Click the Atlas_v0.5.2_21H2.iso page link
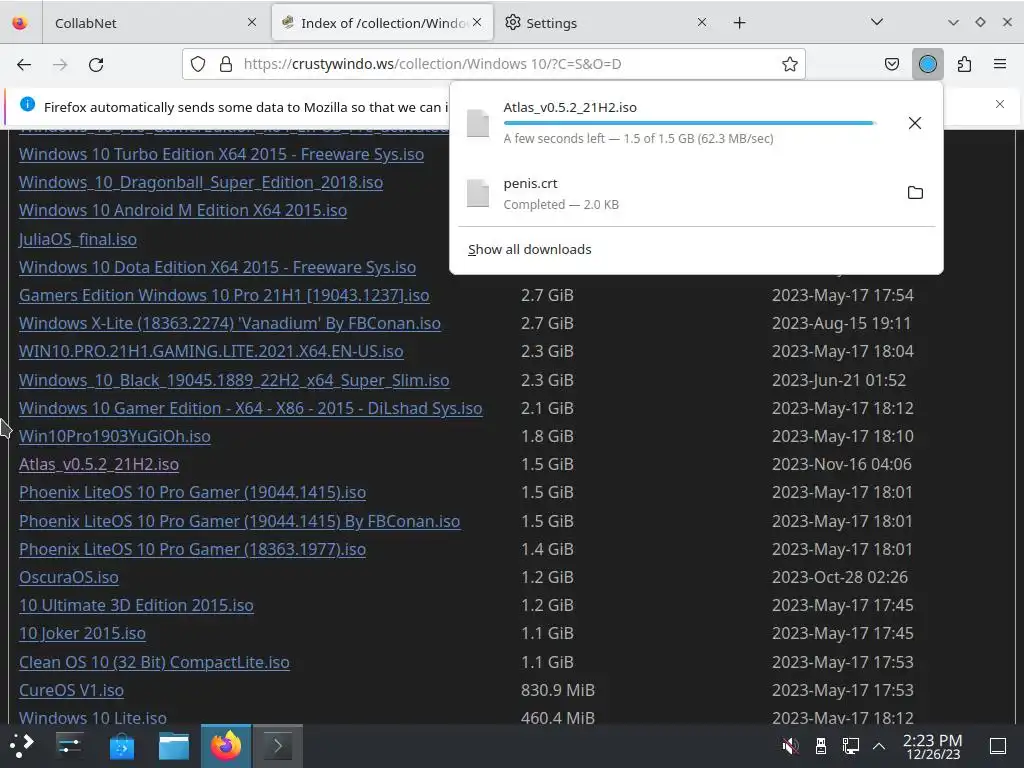 point(99,464)
